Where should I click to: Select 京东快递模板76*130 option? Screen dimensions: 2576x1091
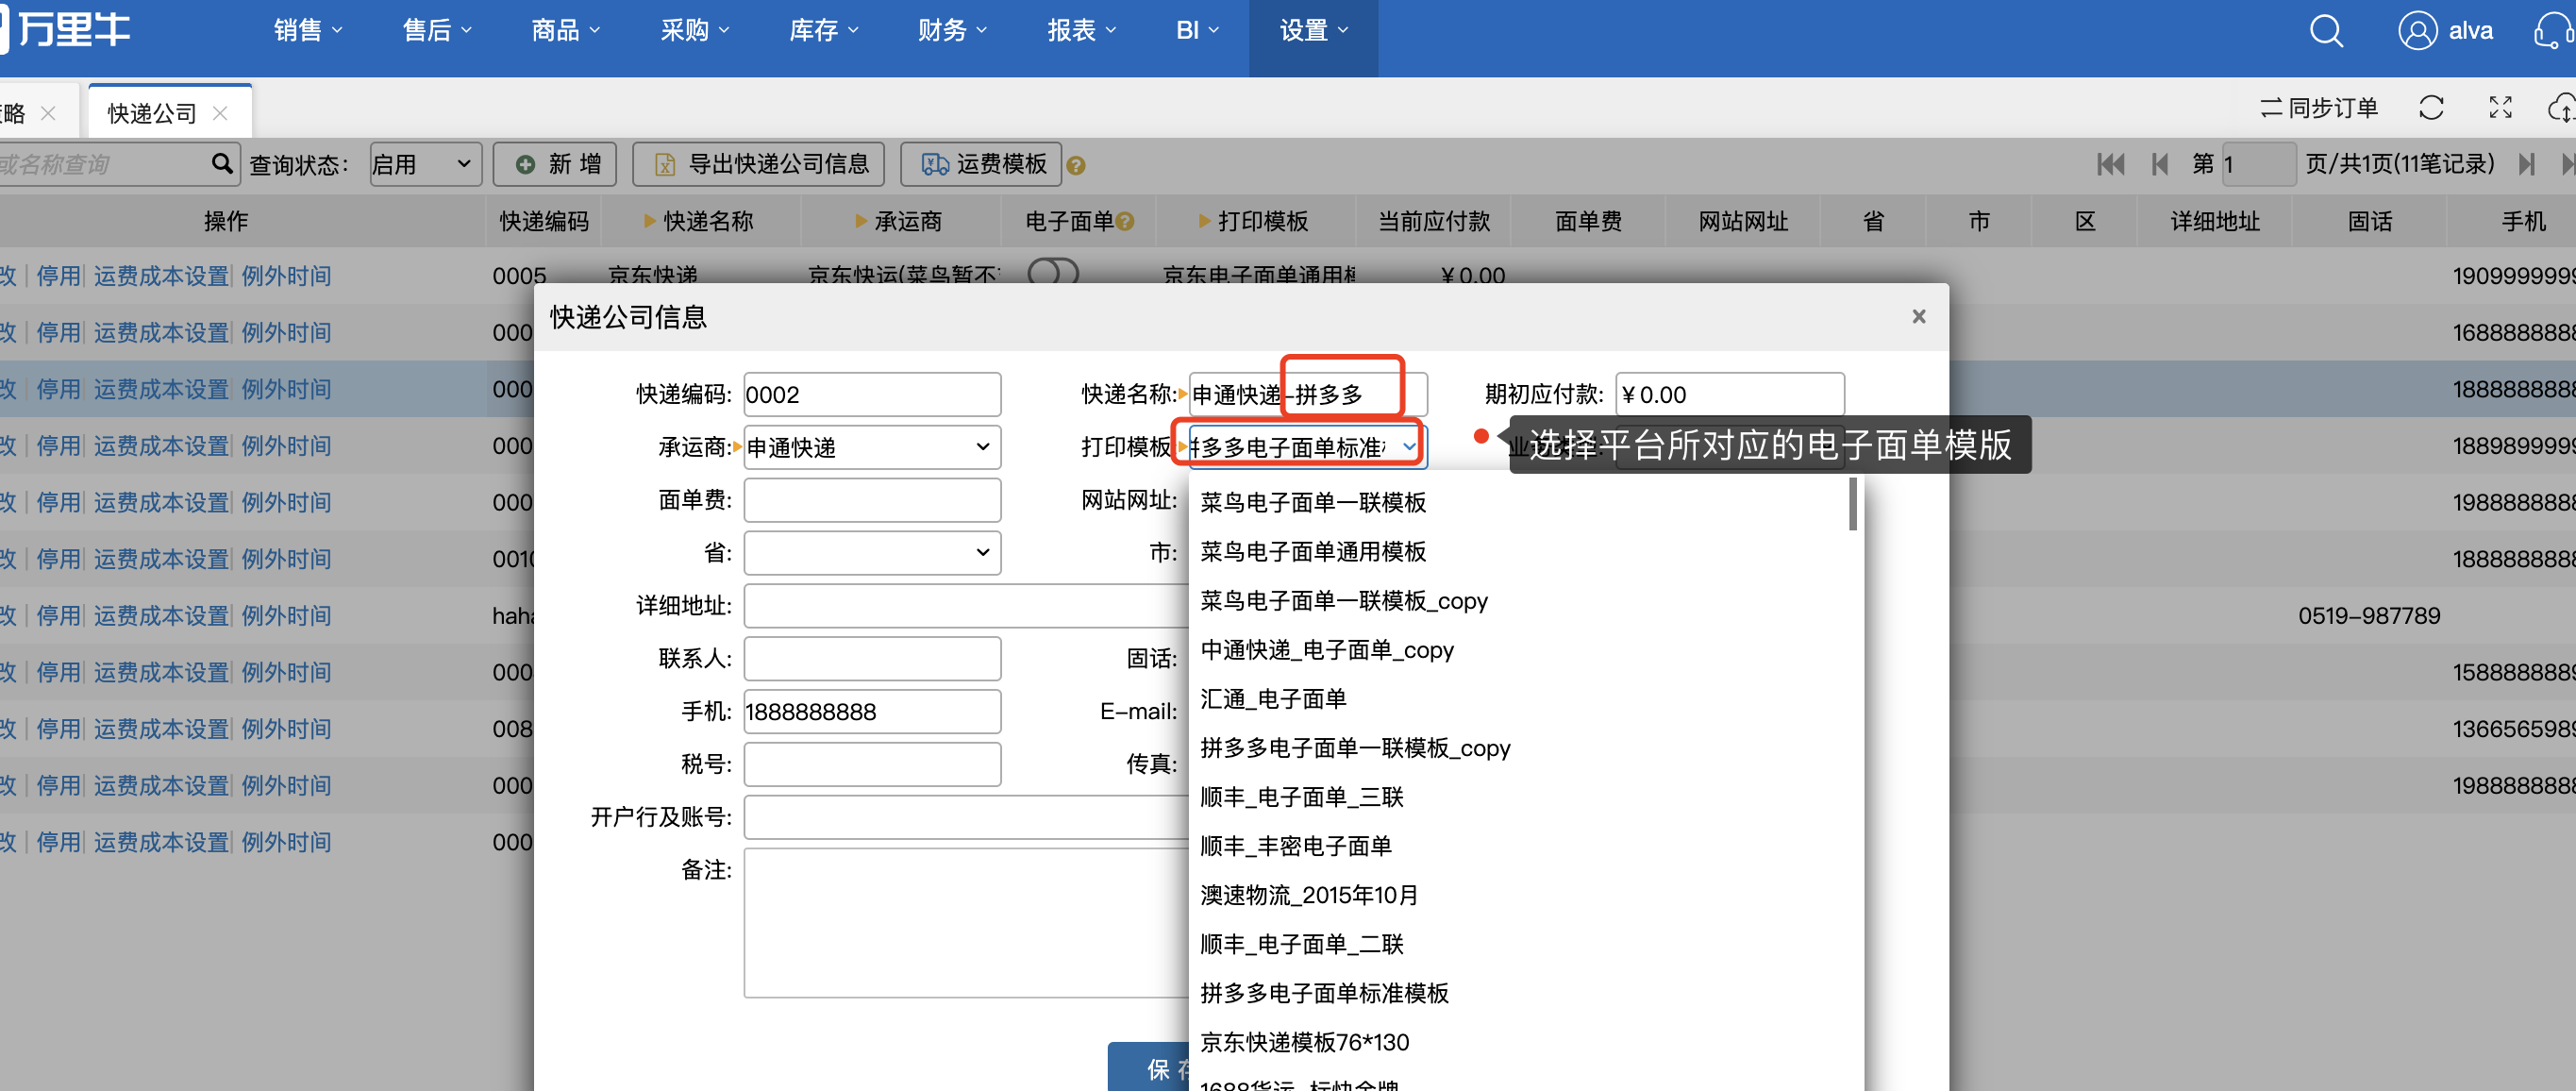[x=1304, y=1042]
